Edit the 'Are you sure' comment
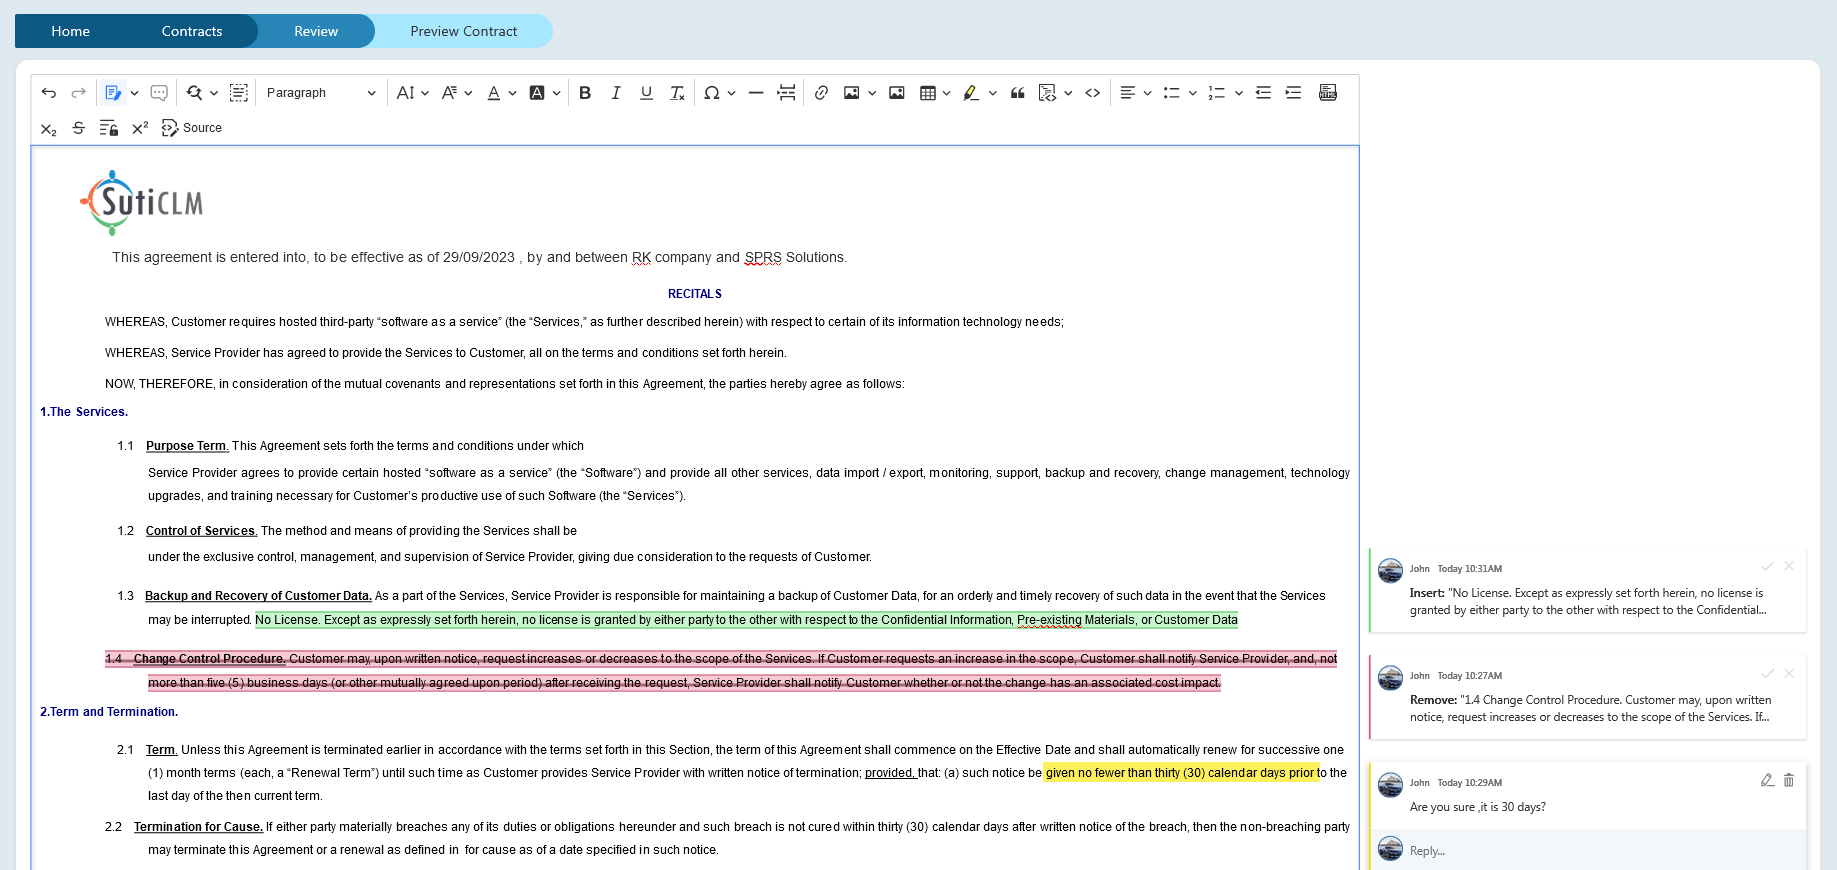Viewport: 1837px width, 870px height. (1767, 780)
